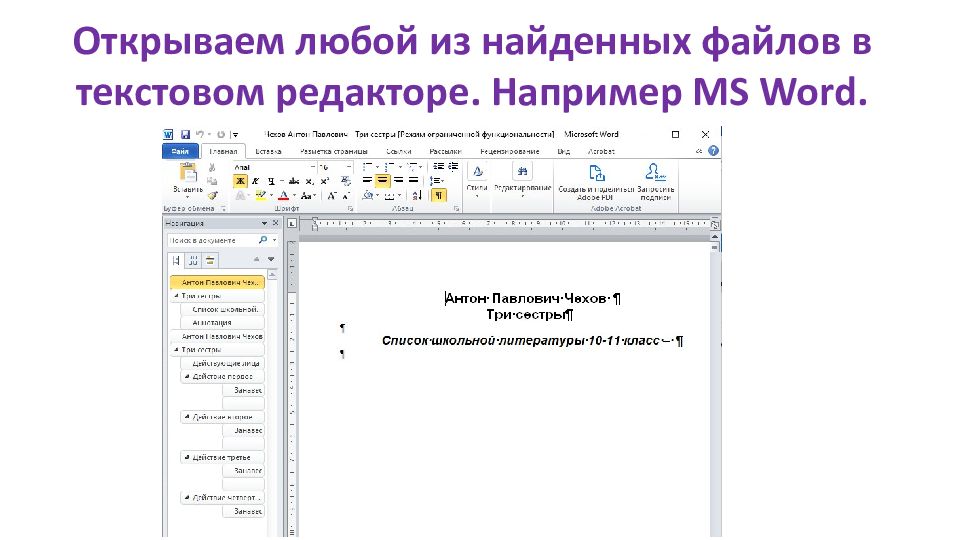Toggle italic К formatting
The width and height of the screenshot is (960, 540).
(x=255, y=181)
